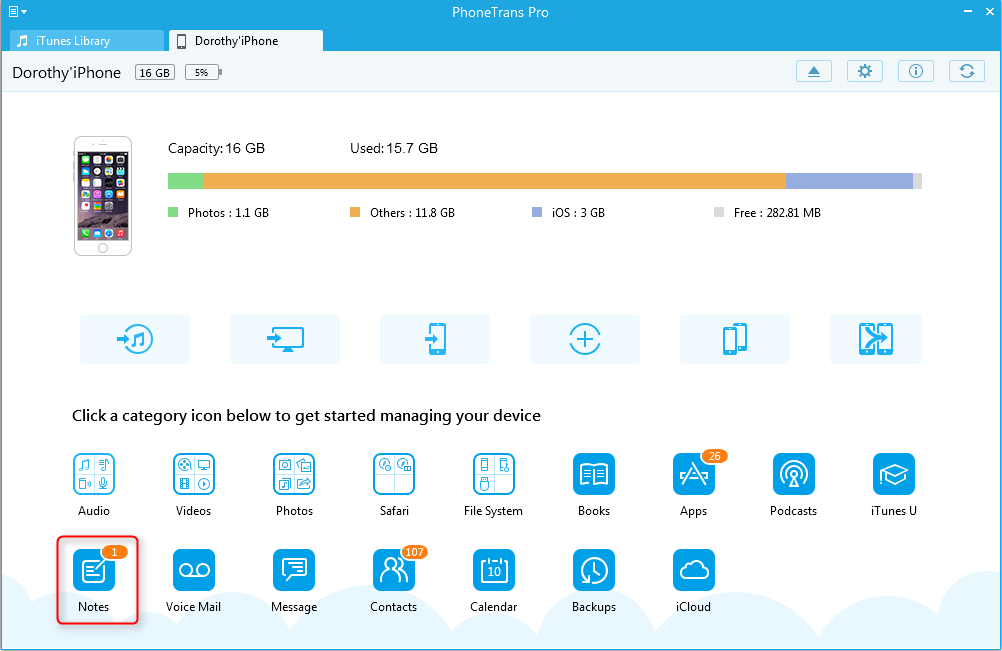The width and height of the screenshot is (1002, 651).
Task: Open the File System category
Action: pyautogui.click(x=494, y=475)
